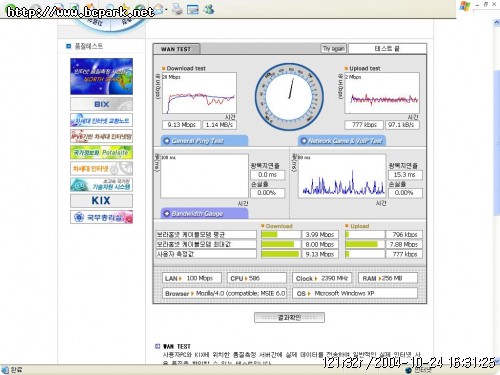Image resolution: width=500 pixels, height=375 pixels.
Task: Click the 사용자 측정값 row label
Action: click(x=206, y=254)
